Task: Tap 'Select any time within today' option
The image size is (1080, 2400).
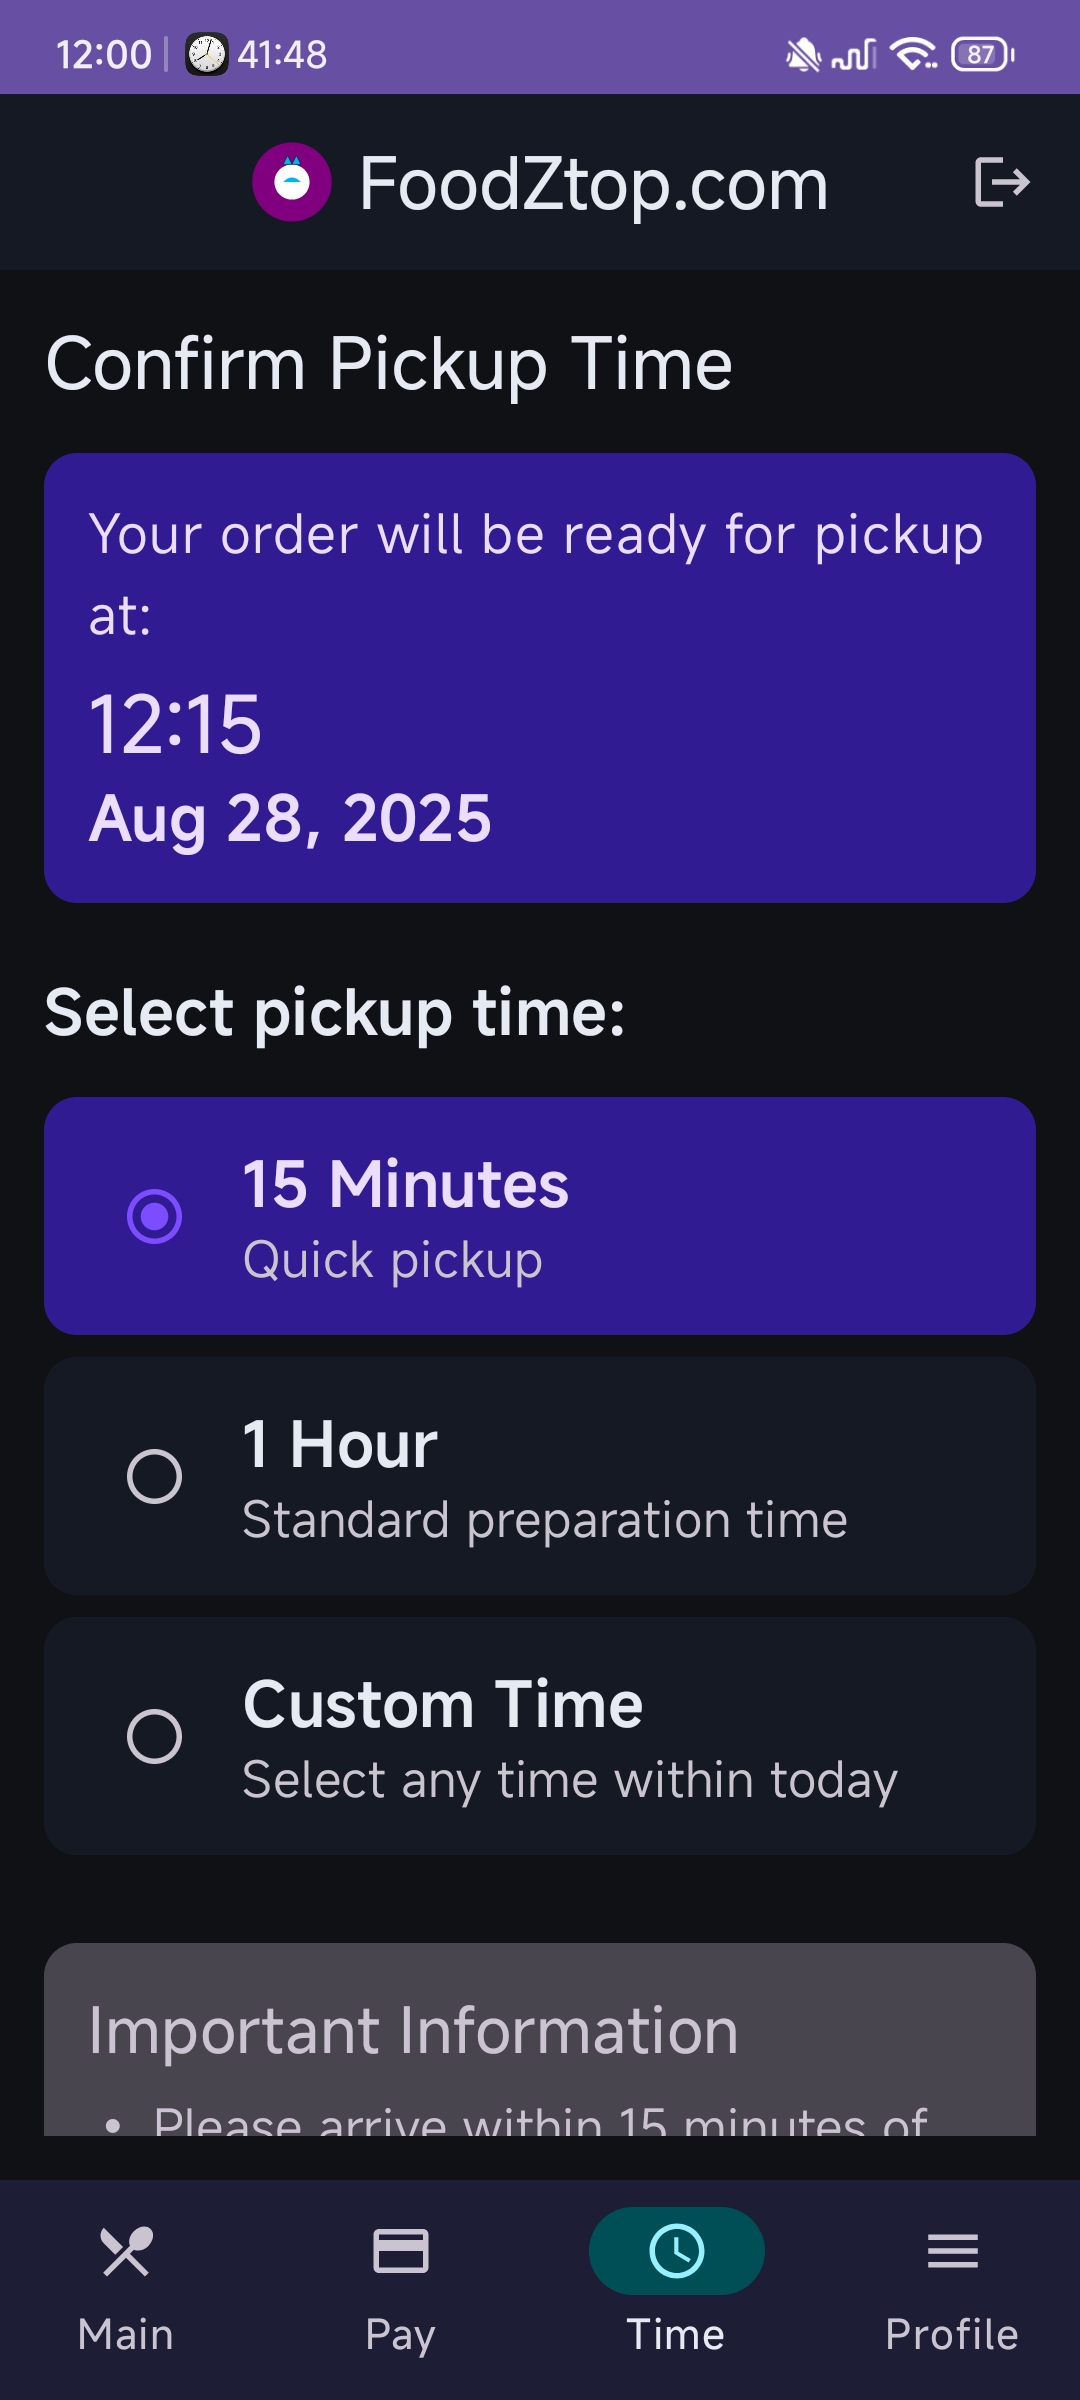Action: click(x=570, y=1780)
